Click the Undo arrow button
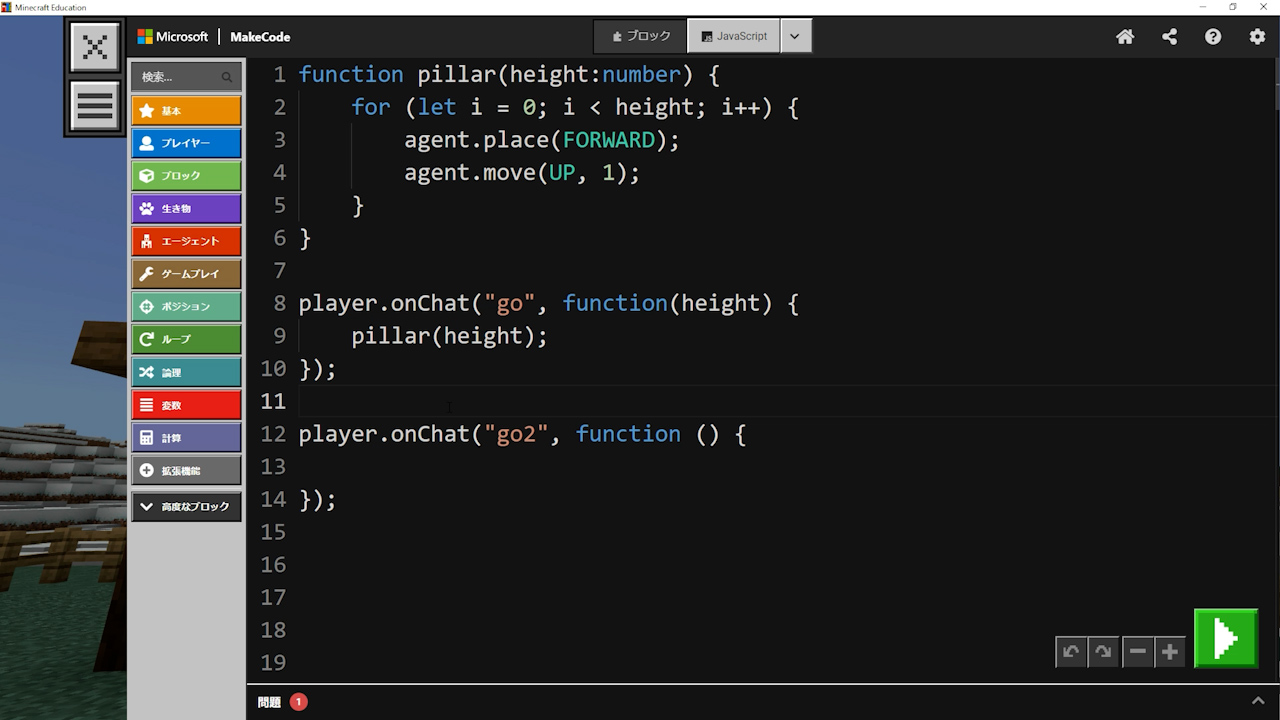1280x720 pixels. point(1071,652)
